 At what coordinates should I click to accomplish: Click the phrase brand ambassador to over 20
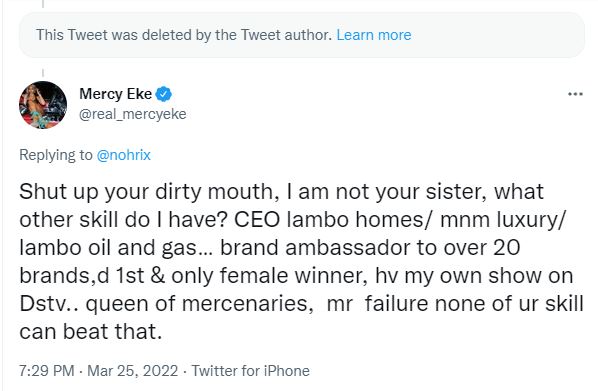(x=370, y=248)
